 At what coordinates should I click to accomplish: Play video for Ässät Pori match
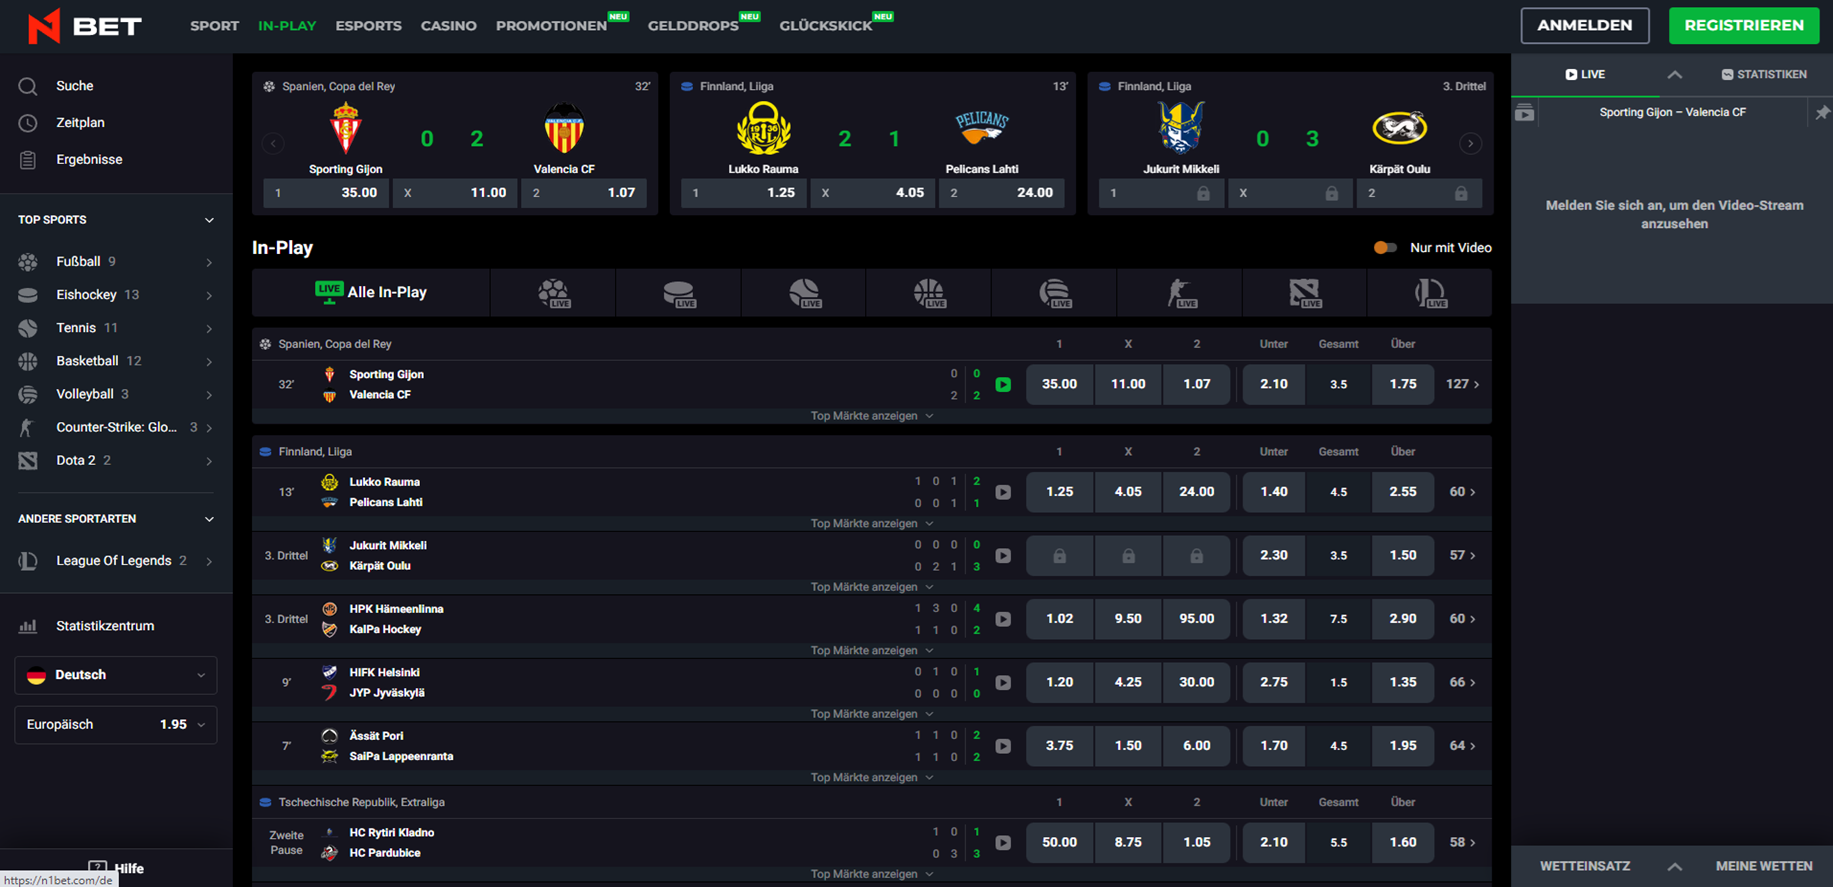point(1003,746)
